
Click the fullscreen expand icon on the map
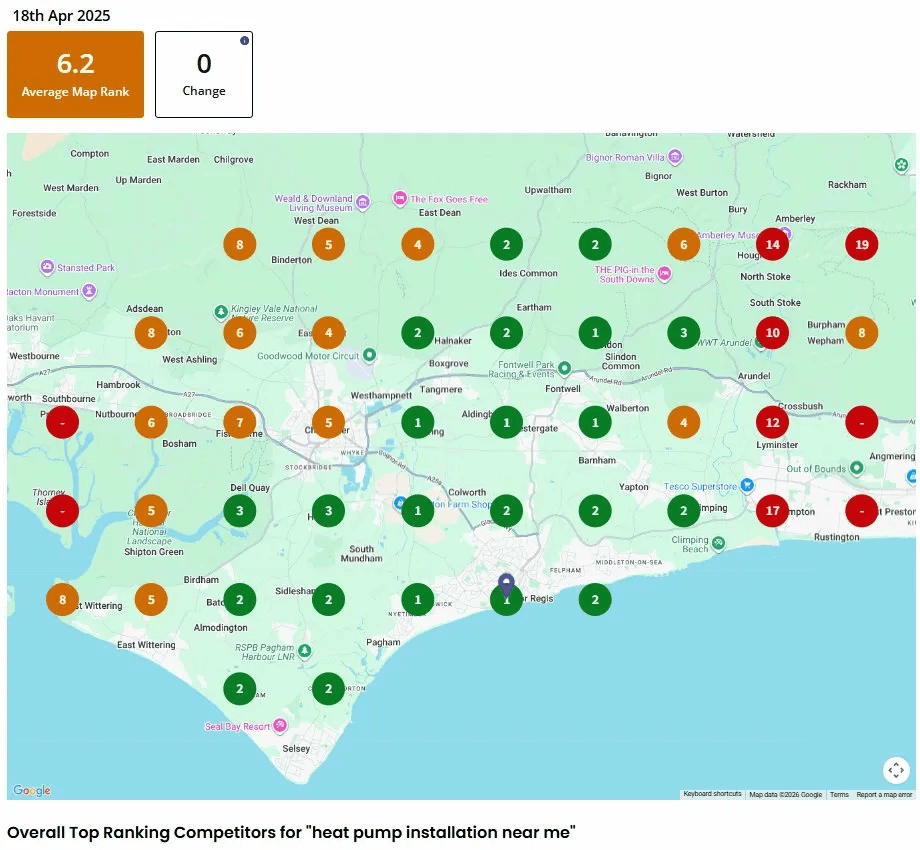point(895,770)
